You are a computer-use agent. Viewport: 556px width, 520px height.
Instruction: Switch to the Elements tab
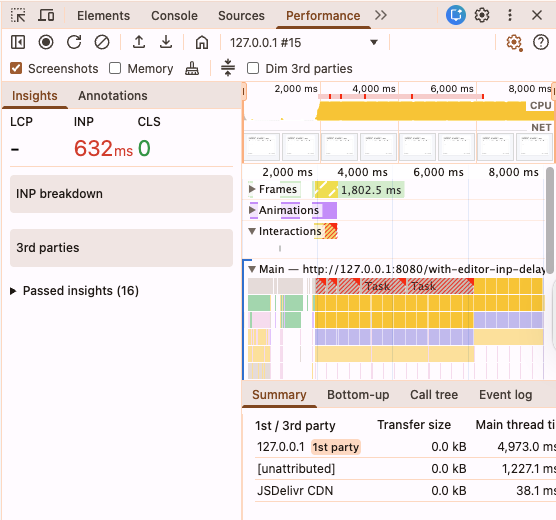click(x=104, y=16)
